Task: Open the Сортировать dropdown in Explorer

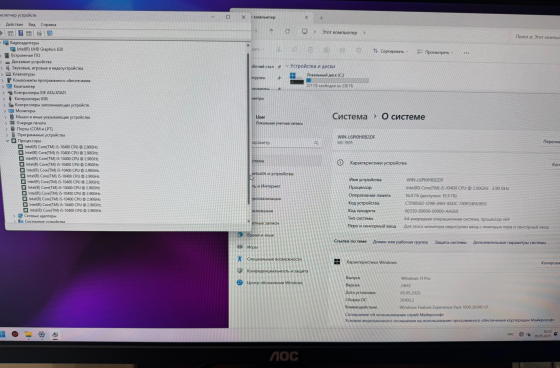Action: point(390,51)
